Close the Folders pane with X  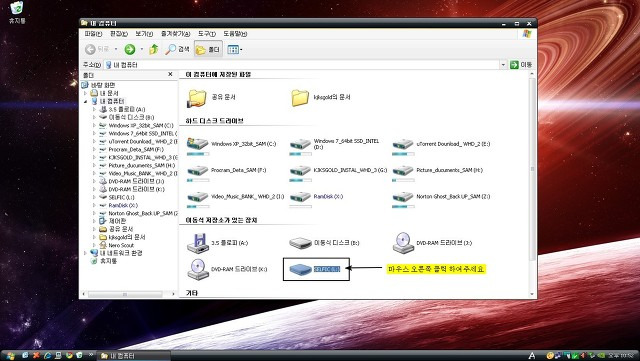170,74
